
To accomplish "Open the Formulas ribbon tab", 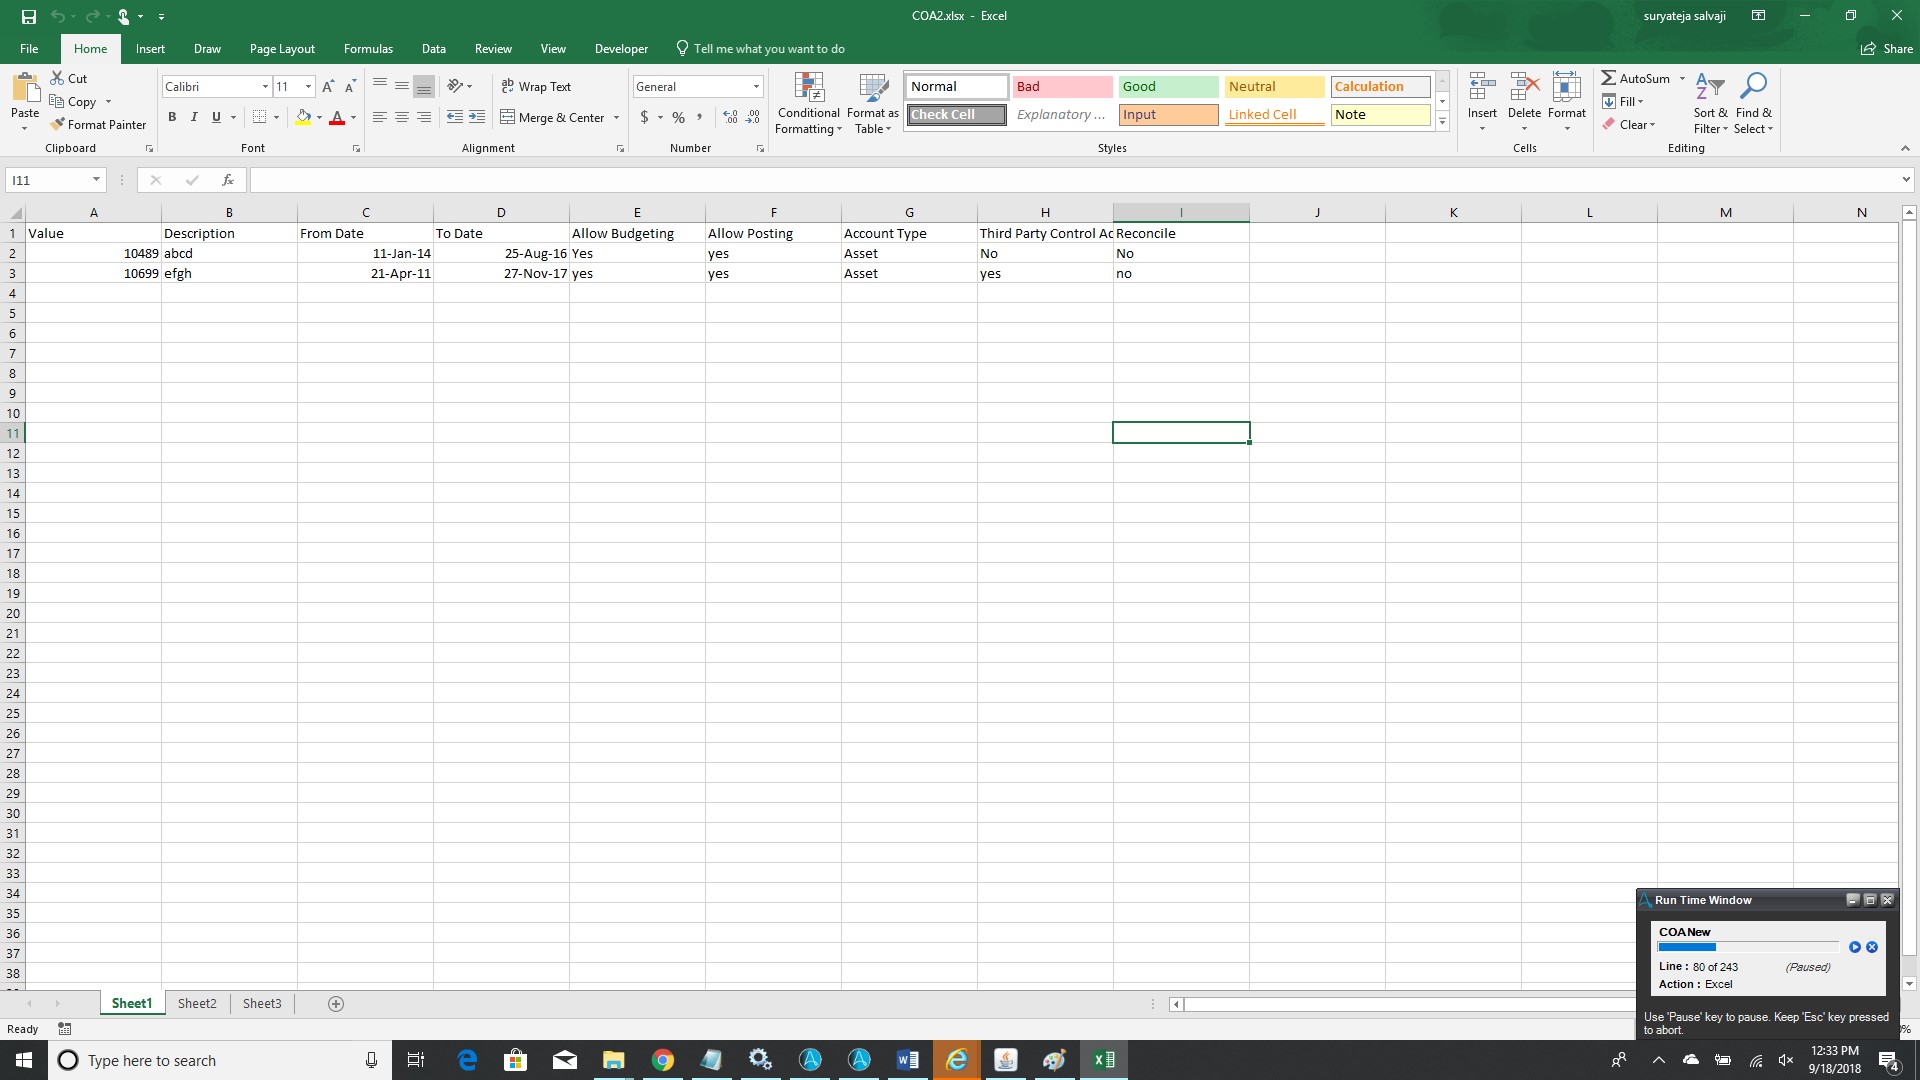I will tap(368, 49).
